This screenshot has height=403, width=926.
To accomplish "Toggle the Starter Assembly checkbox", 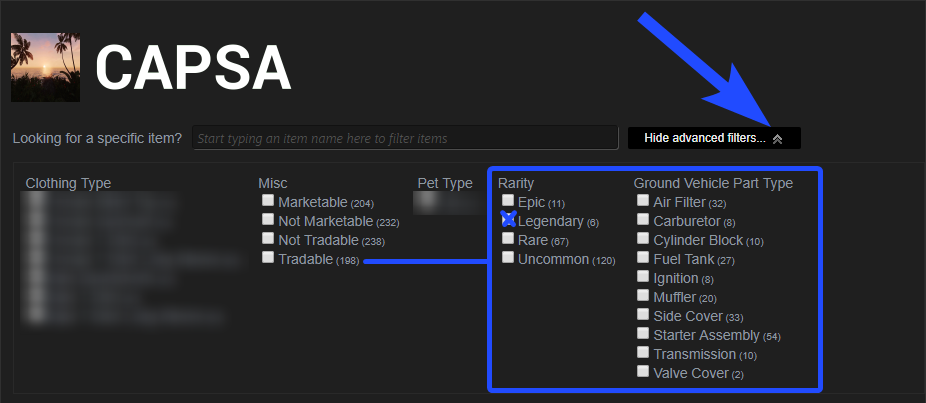I will (643, 334).
